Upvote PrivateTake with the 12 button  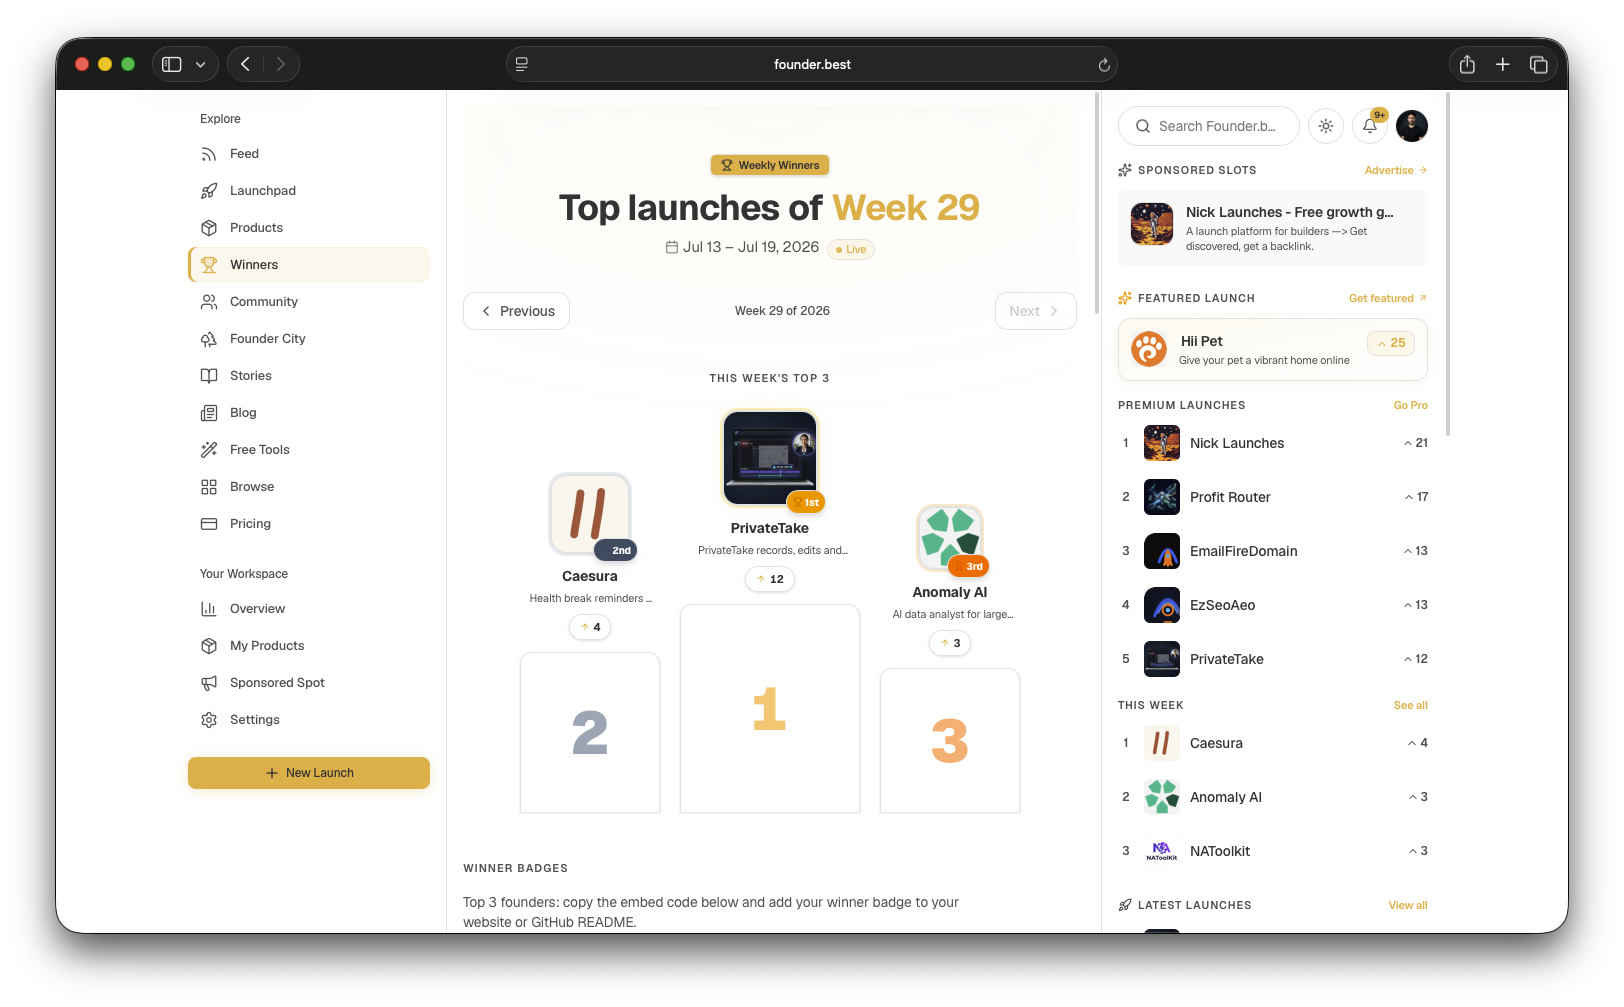[x=770, y=579]
